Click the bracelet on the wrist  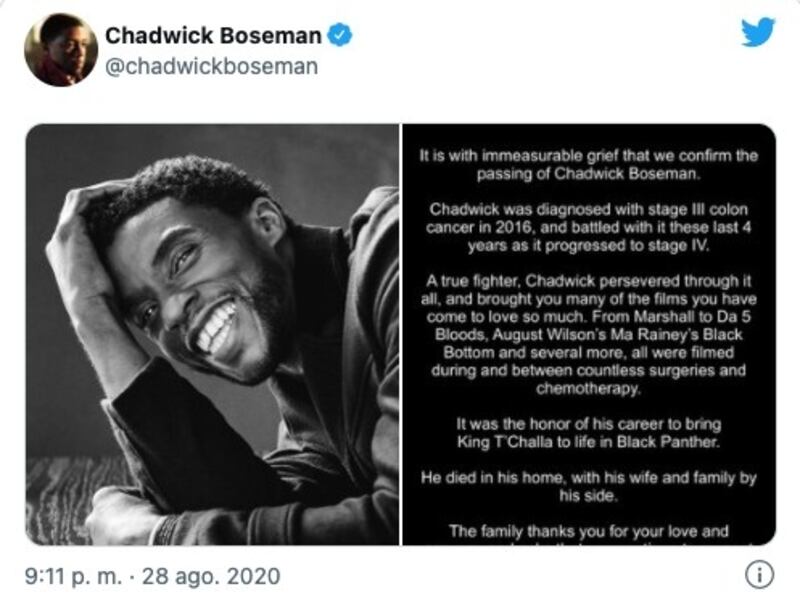(167, 528)
